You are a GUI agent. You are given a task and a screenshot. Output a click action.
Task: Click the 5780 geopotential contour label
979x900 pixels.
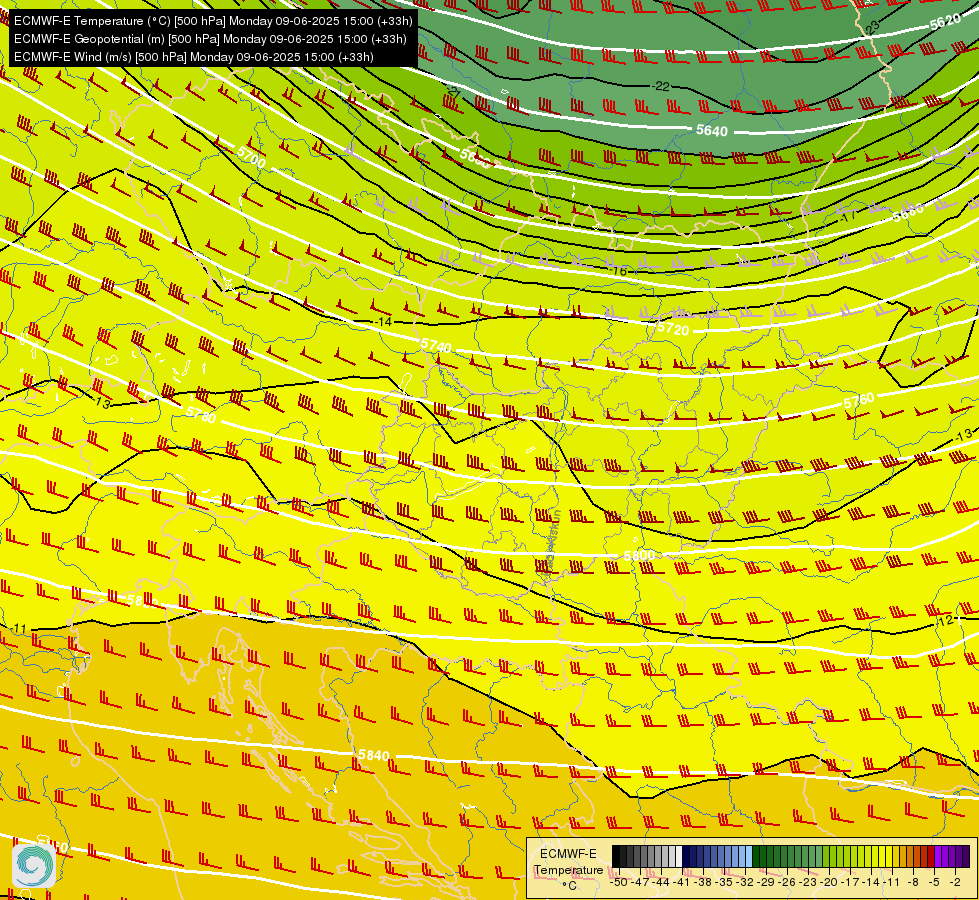click(x=200, y=415)
